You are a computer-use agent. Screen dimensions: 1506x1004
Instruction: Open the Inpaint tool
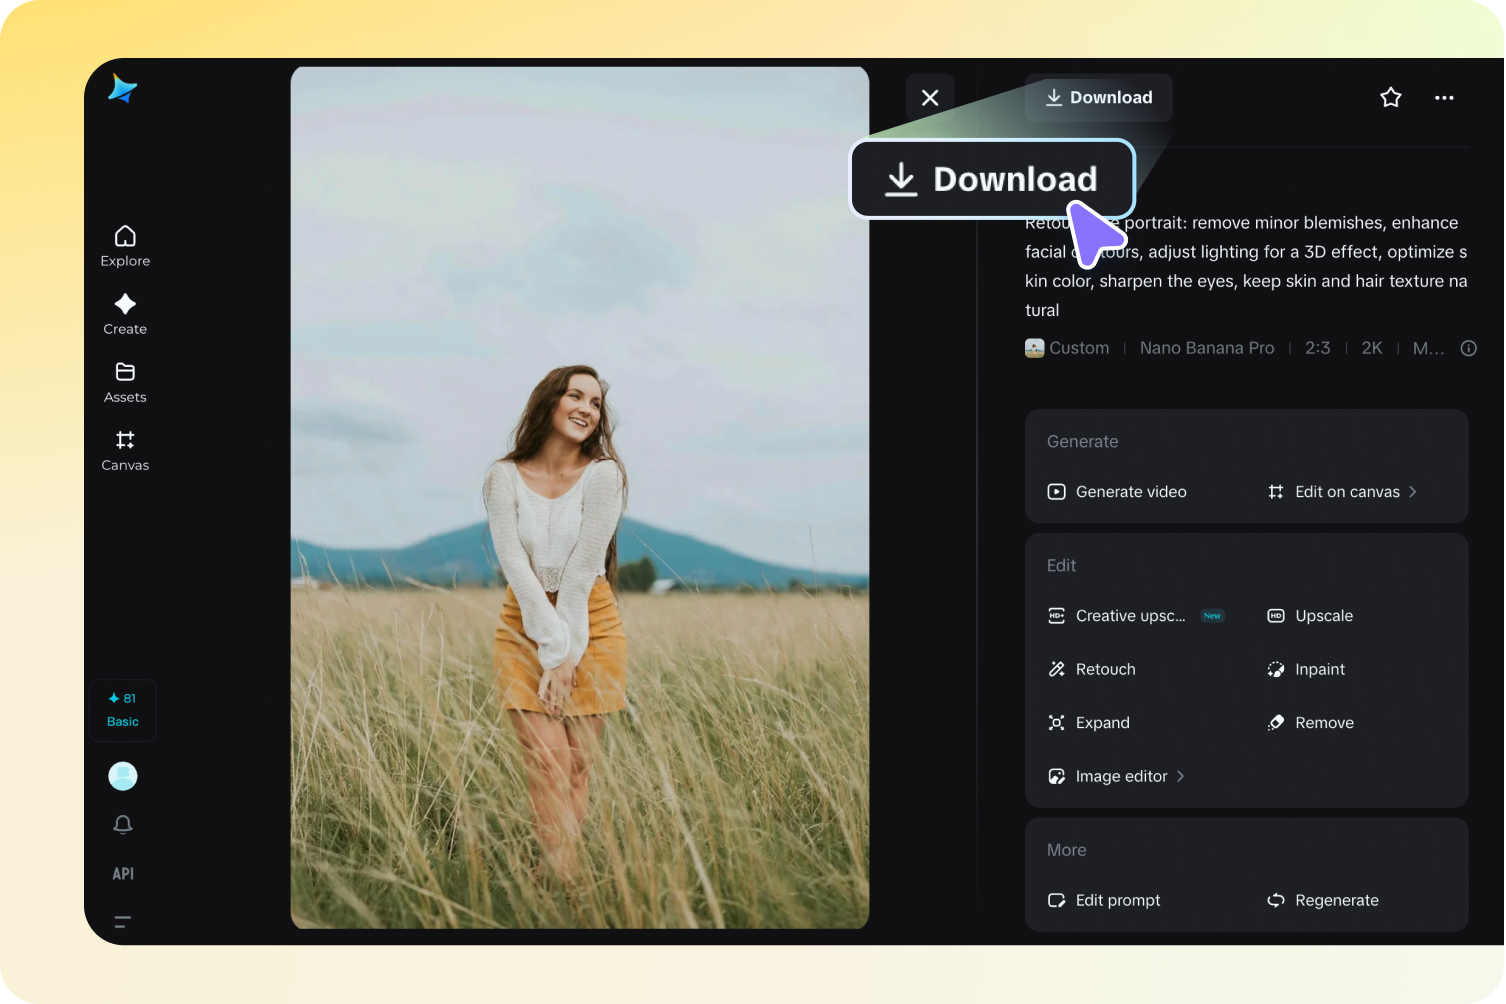[1319, 669]
